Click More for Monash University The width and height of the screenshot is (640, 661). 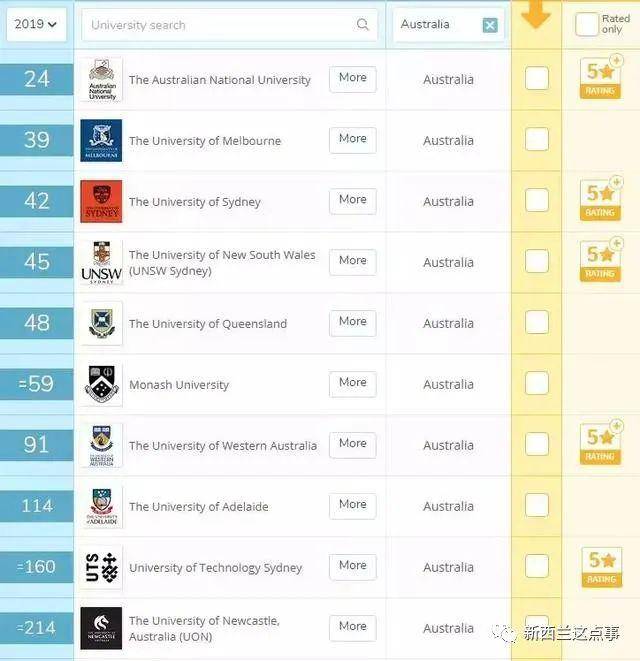tap(353, 384)
